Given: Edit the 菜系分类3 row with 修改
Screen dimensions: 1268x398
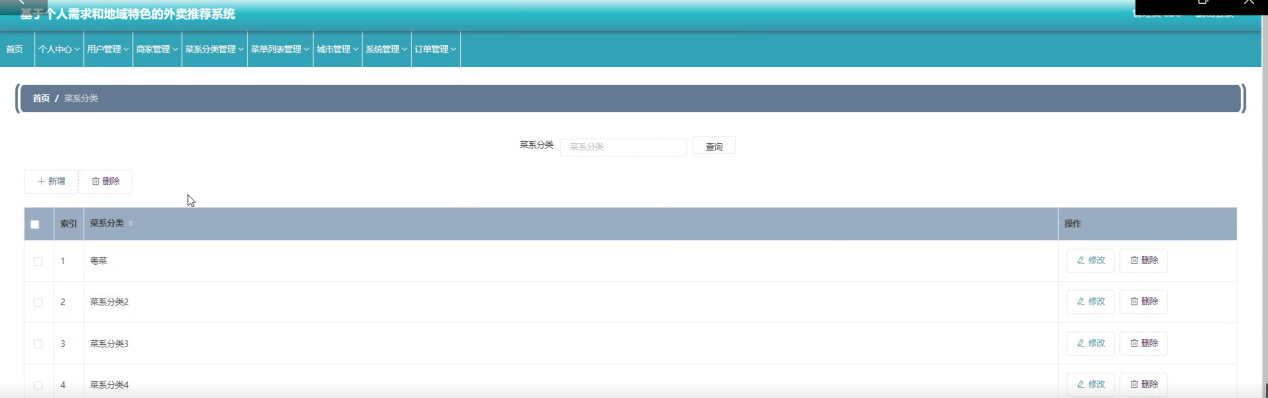Looking at the screenshot, I should click(1090, 343).
